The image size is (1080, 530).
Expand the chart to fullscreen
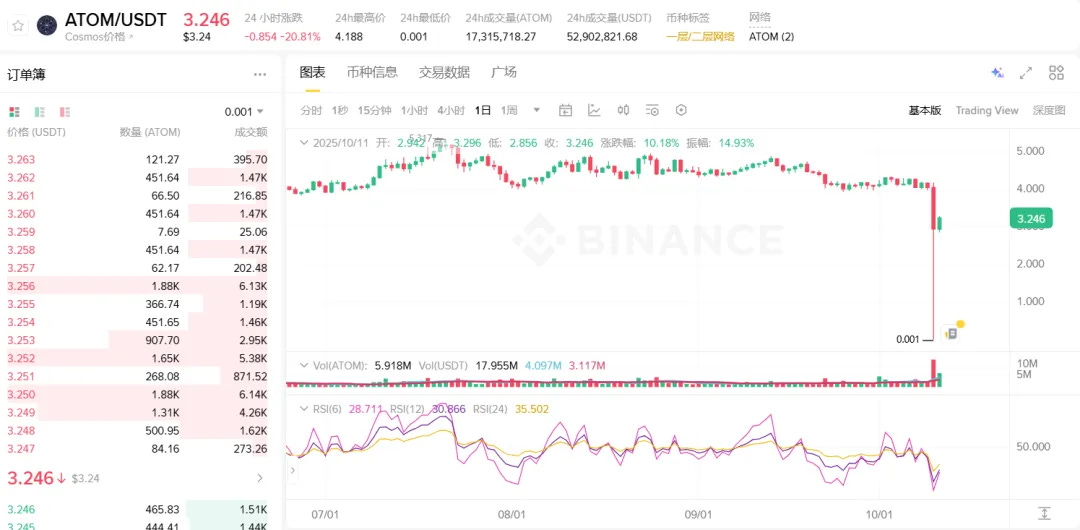coord(1026,73)
